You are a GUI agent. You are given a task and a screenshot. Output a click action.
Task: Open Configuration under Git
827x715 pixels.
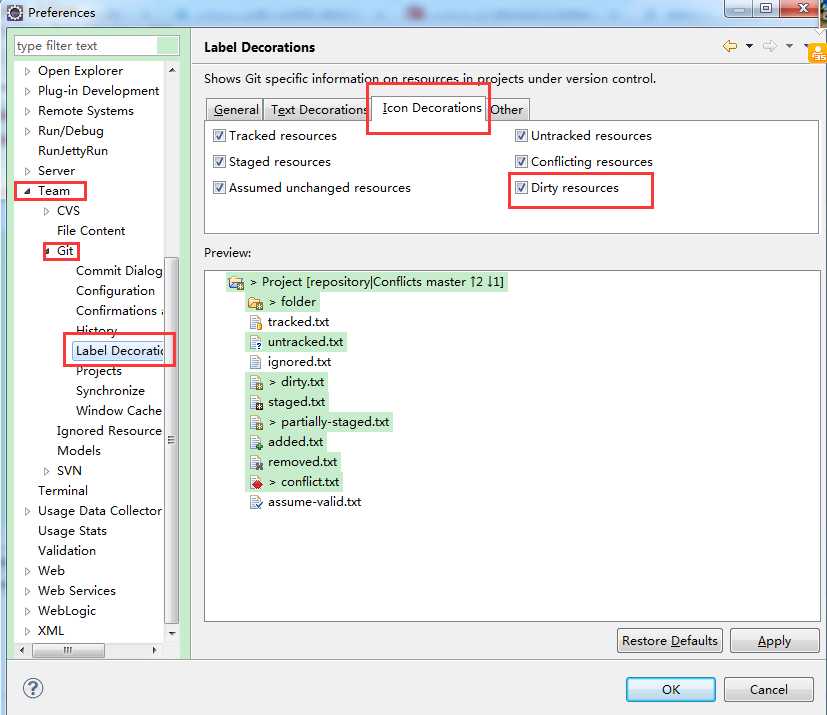116,291
